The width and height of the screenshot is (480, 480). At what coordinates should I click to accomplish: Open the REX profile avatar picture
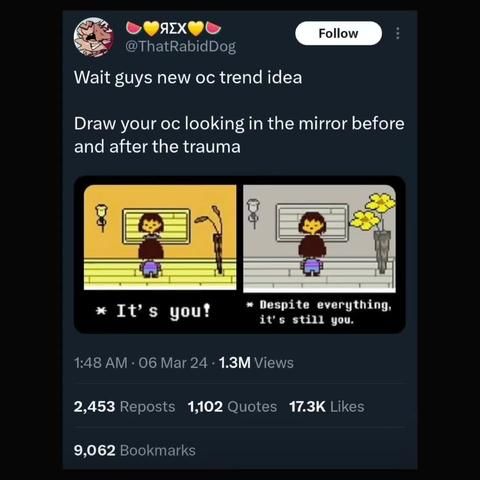point(94,37)
